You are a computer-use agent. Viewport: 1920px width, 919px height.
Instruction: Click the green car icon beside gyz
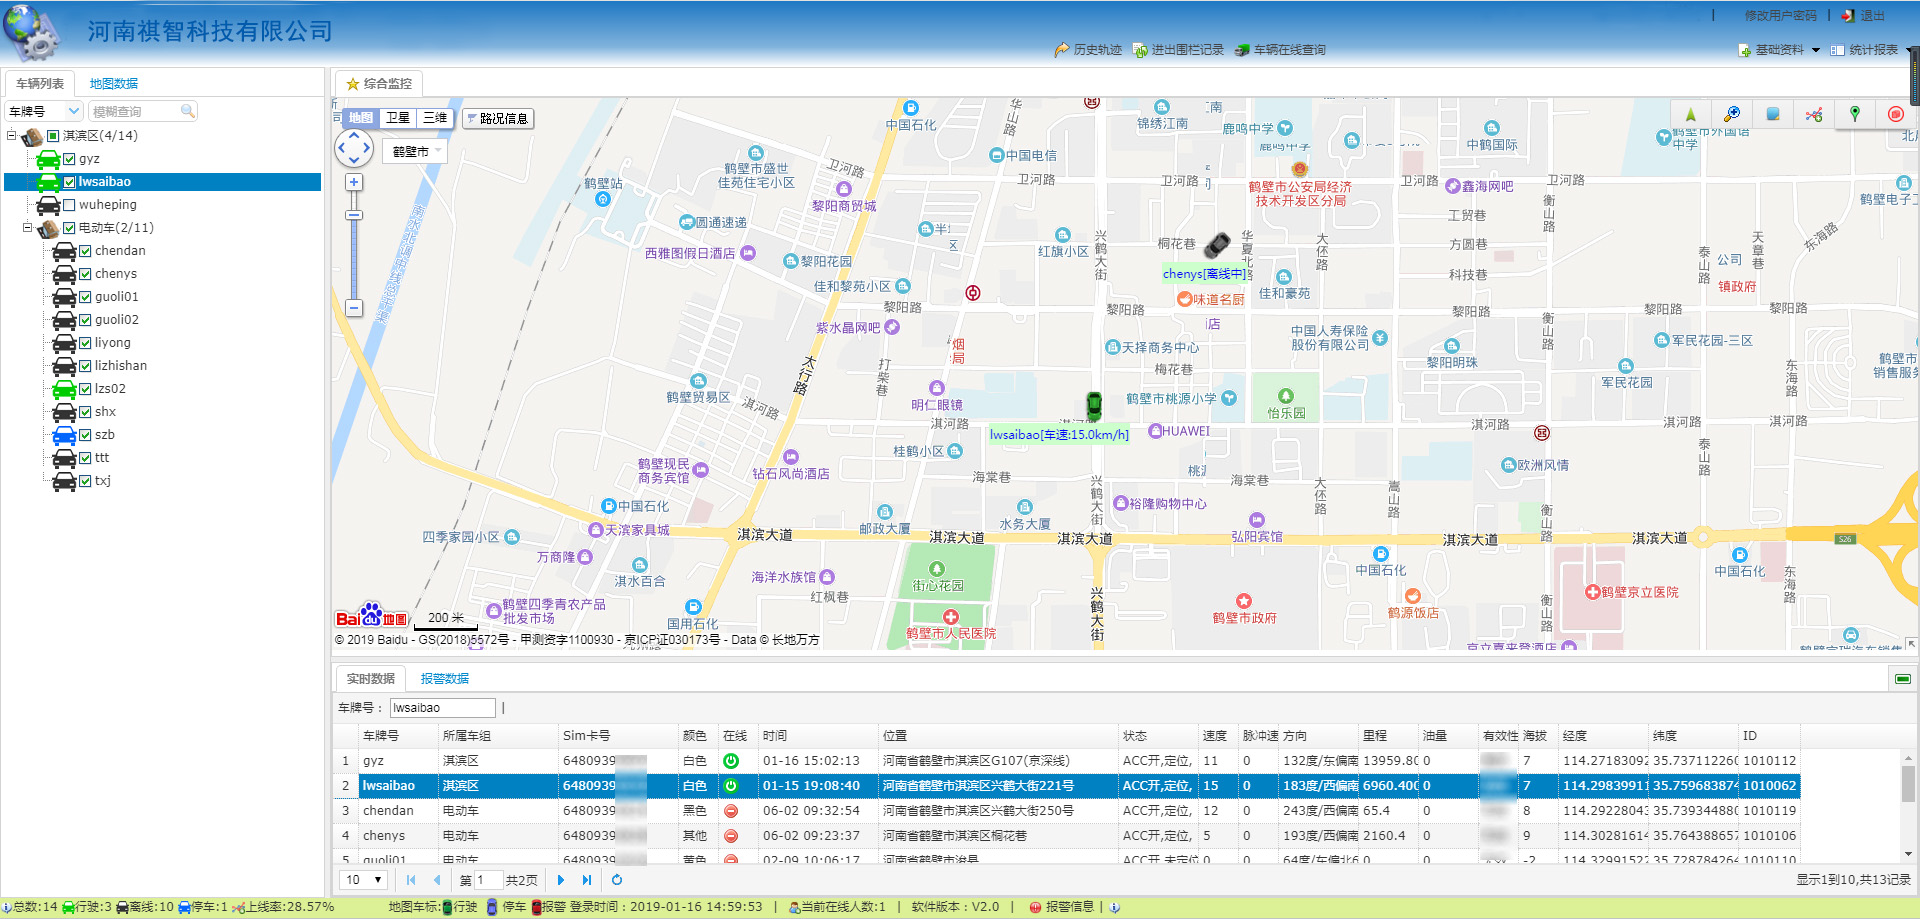pyautogui.click(x=48, y=159)
